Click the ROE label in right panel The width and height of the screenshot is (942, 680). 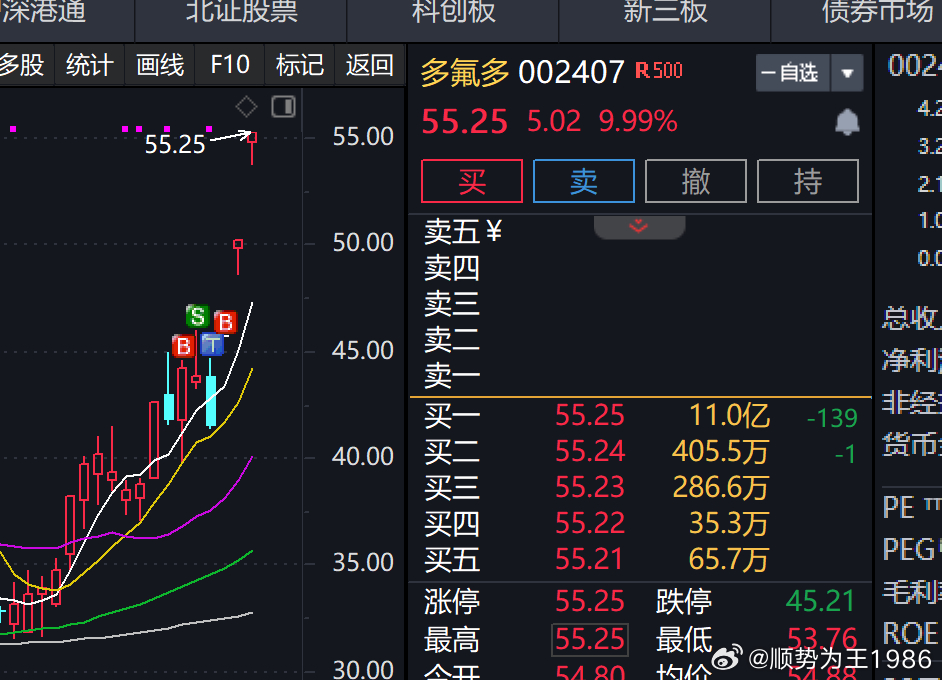(910, 634)
